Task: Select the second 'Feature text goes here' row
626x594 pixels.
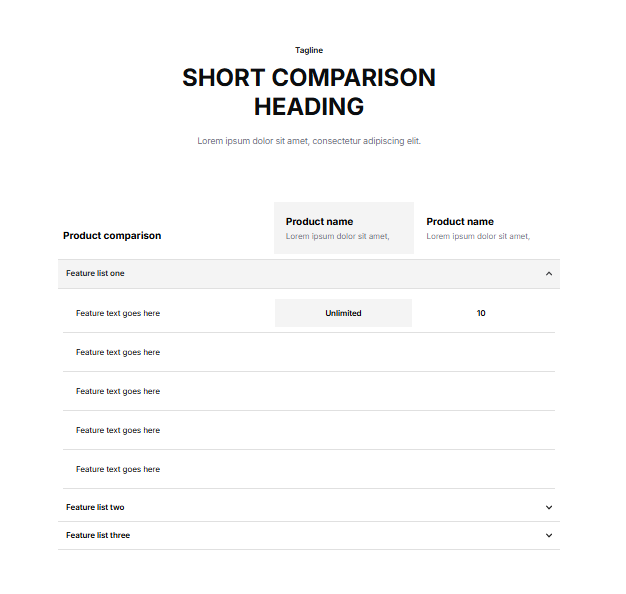Action: [118, 352]
